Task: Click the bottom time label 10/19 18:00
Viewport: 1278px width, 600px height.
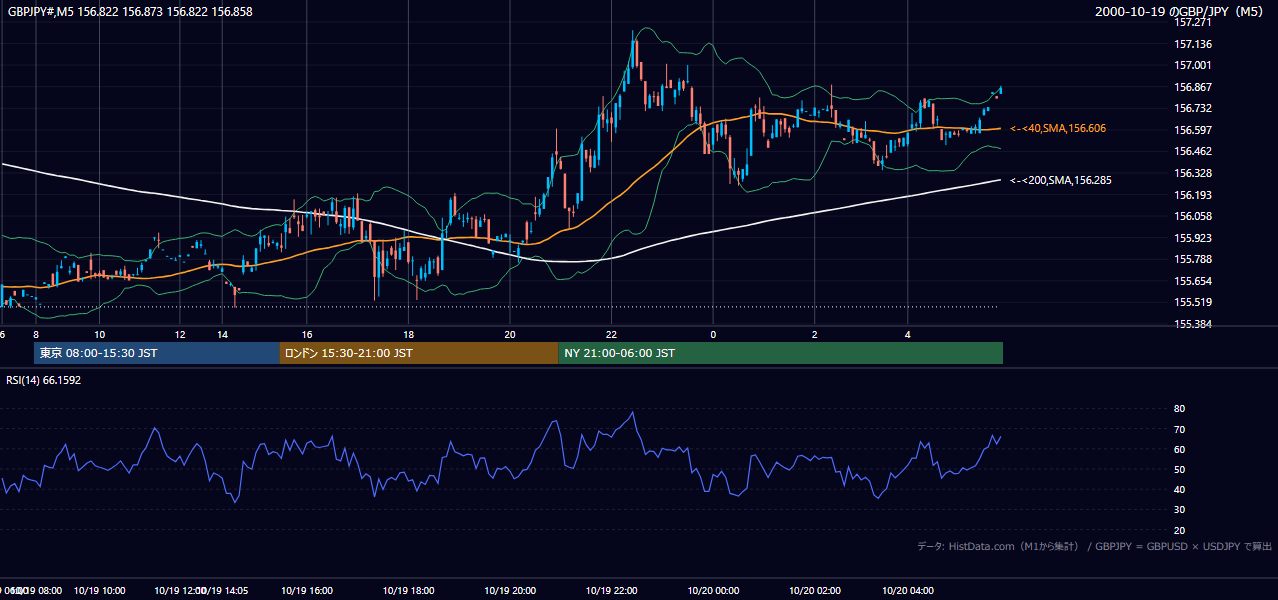Action: (x=408, y=590)
